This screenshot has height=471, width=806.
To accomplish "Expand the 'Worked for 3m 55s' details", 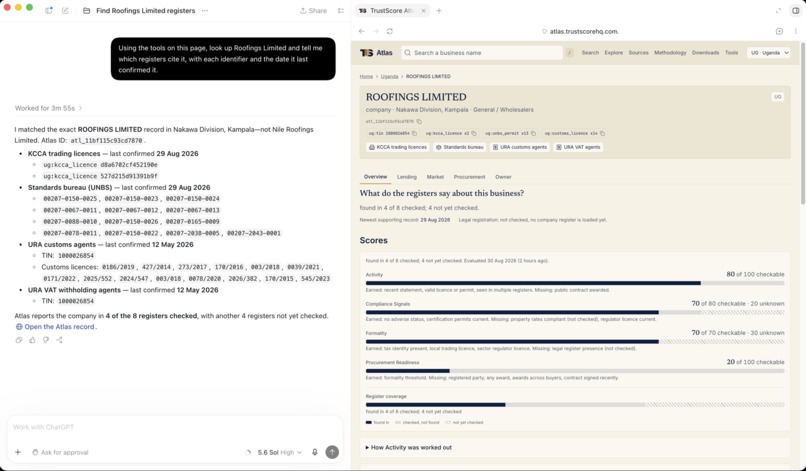I will (x=48, y=108).
